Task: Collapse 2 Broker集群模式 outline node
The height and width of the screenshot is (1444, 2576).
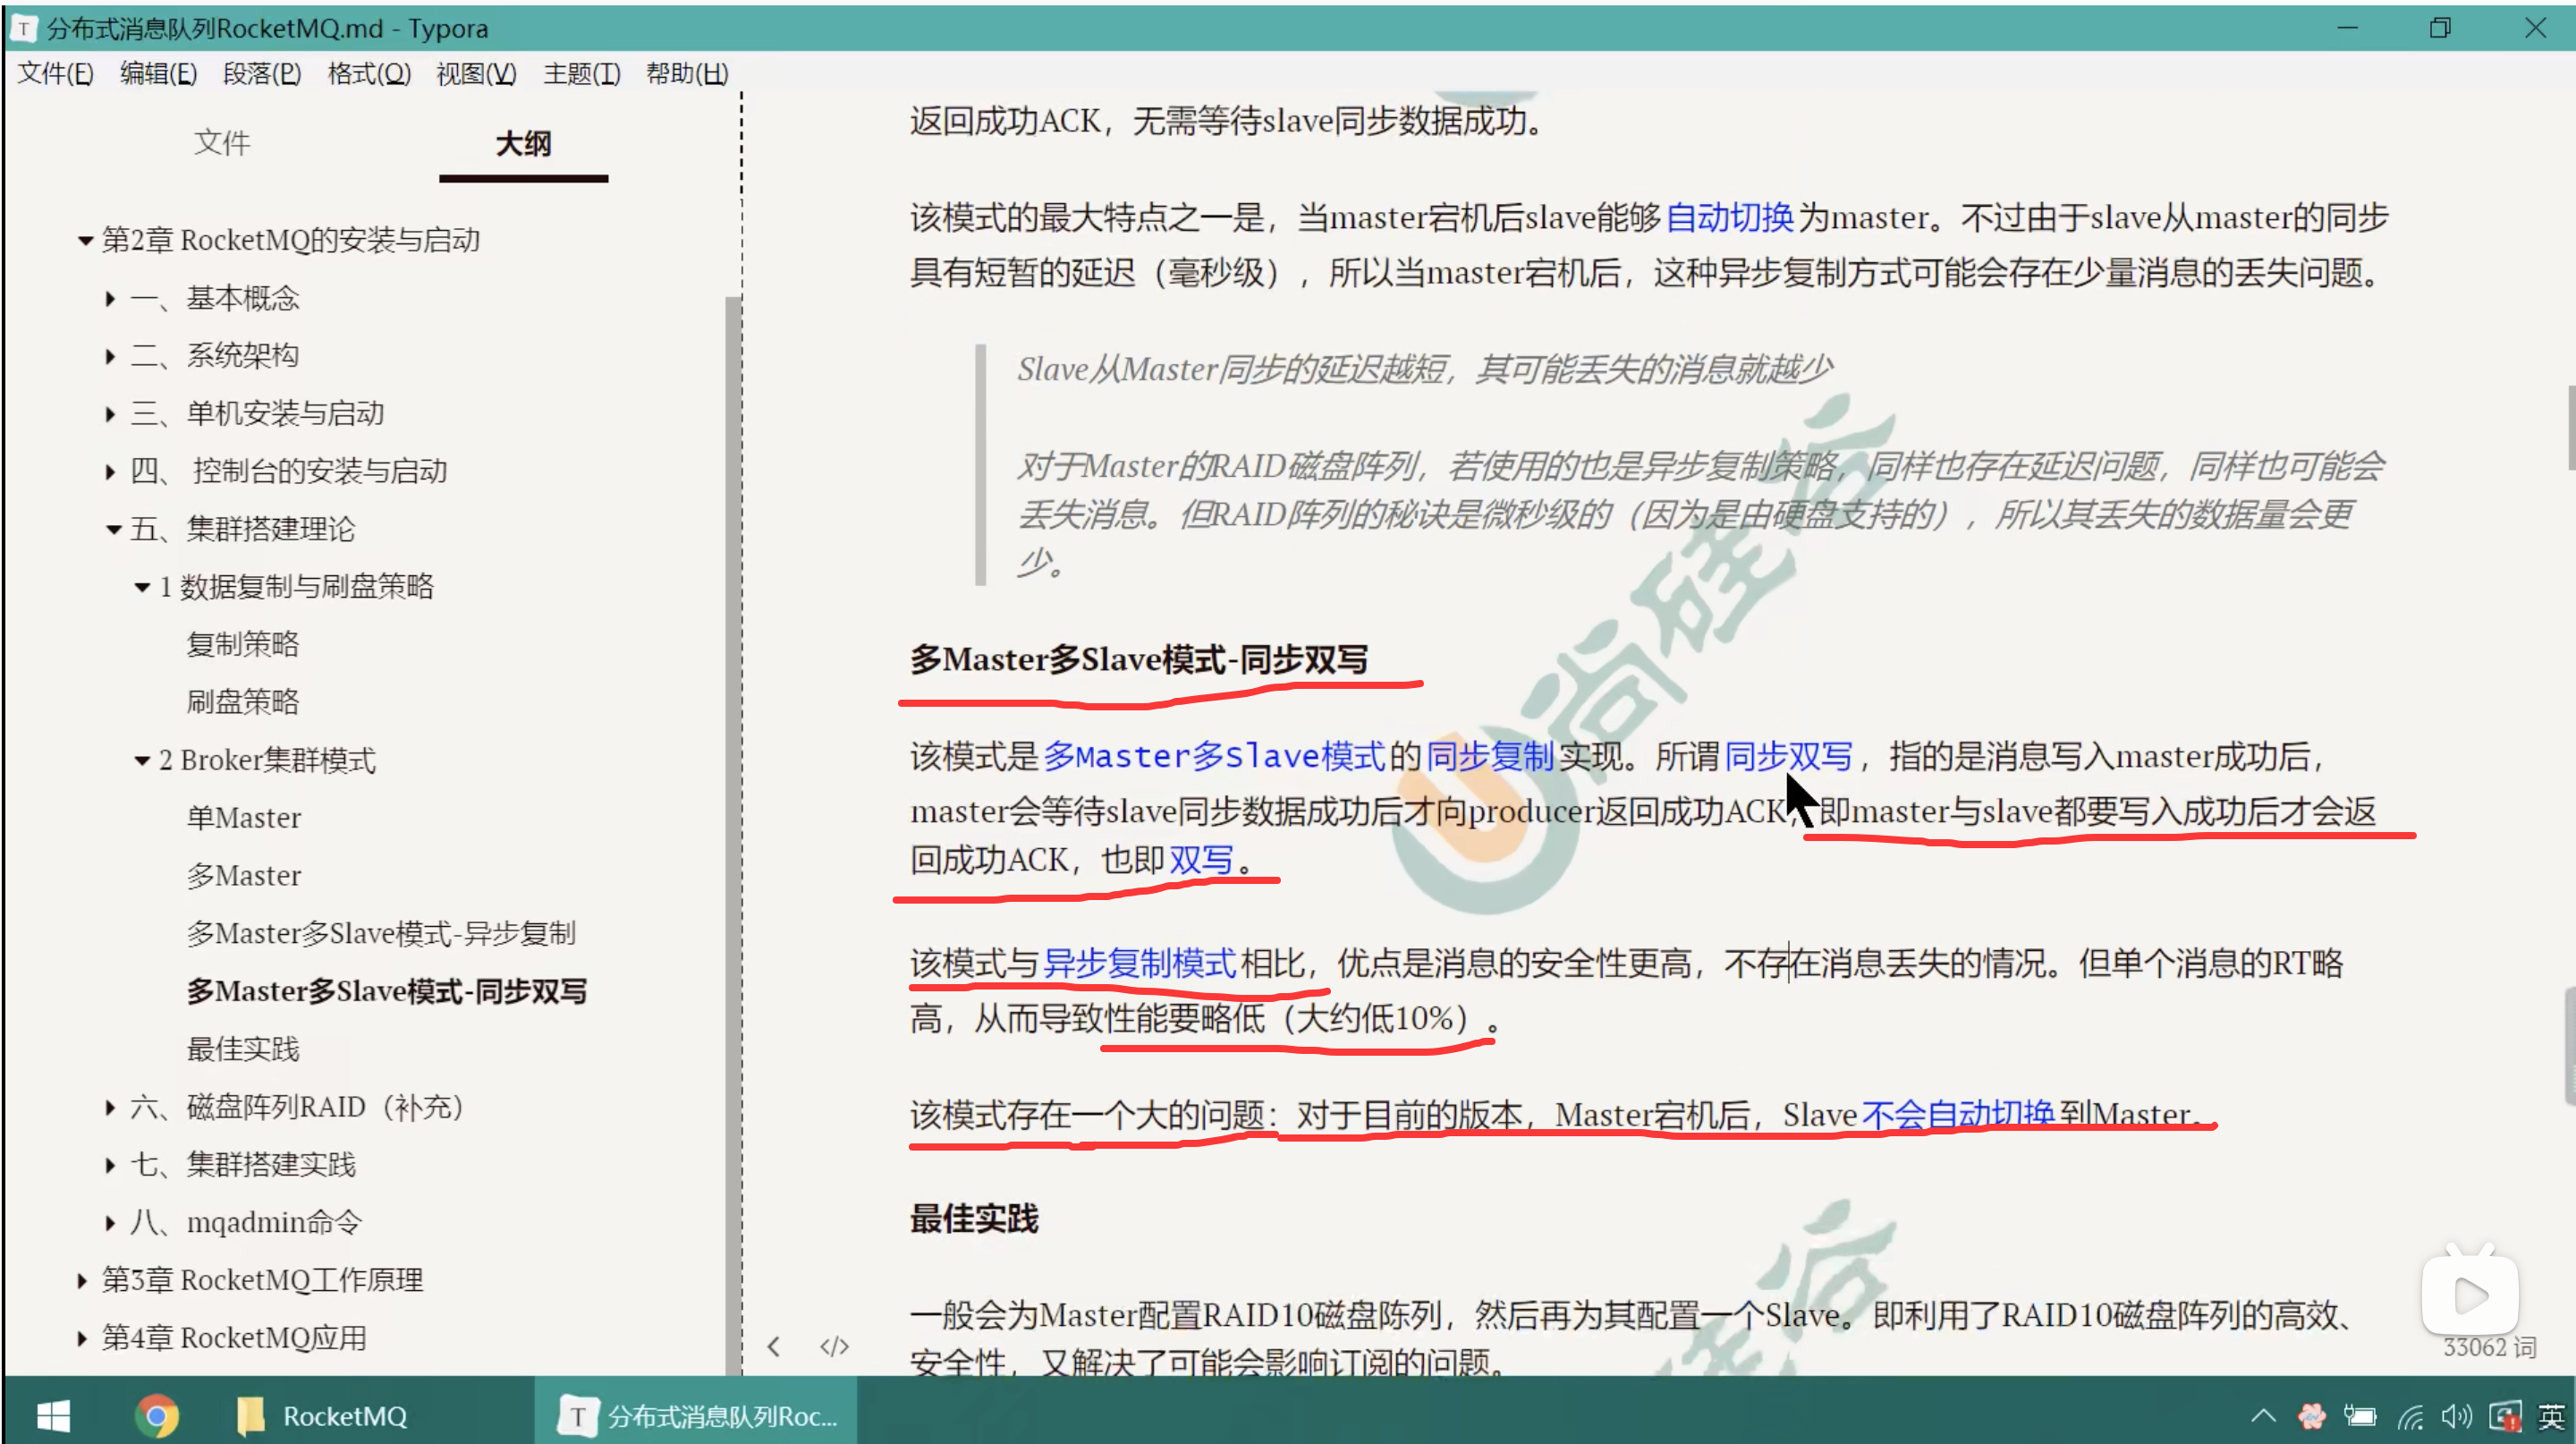Action: pyautogui.click(x=141, y=761)
